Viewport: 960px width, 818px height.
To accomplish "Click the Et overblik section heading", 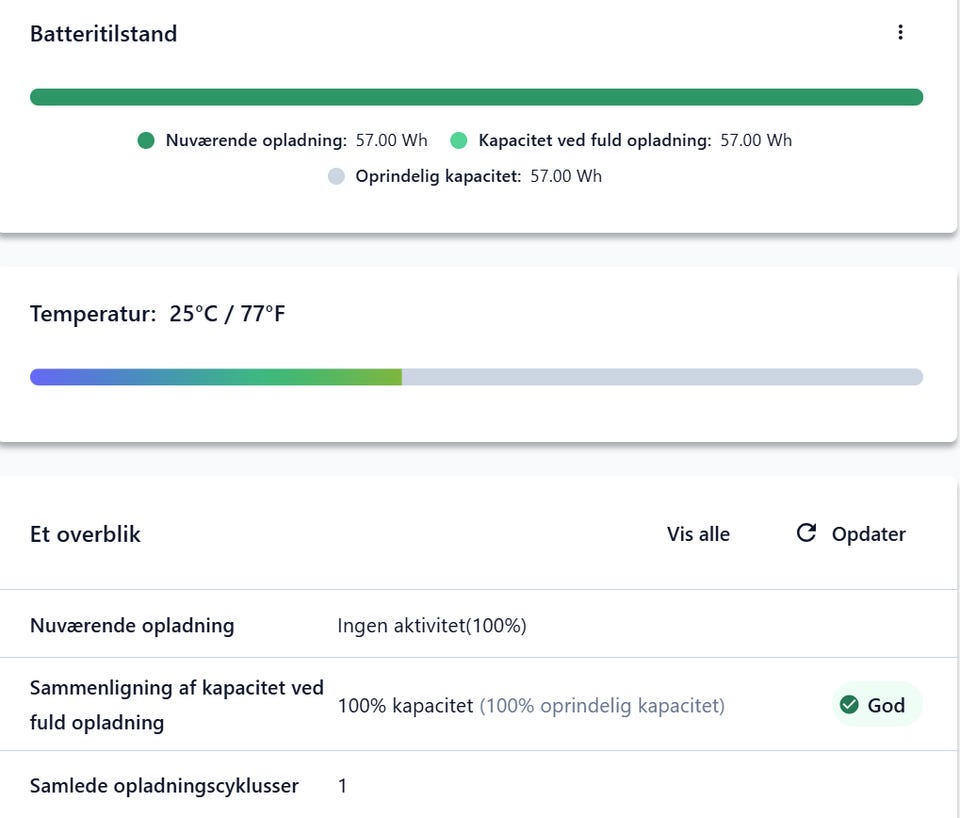I will (x=85, y=534).
